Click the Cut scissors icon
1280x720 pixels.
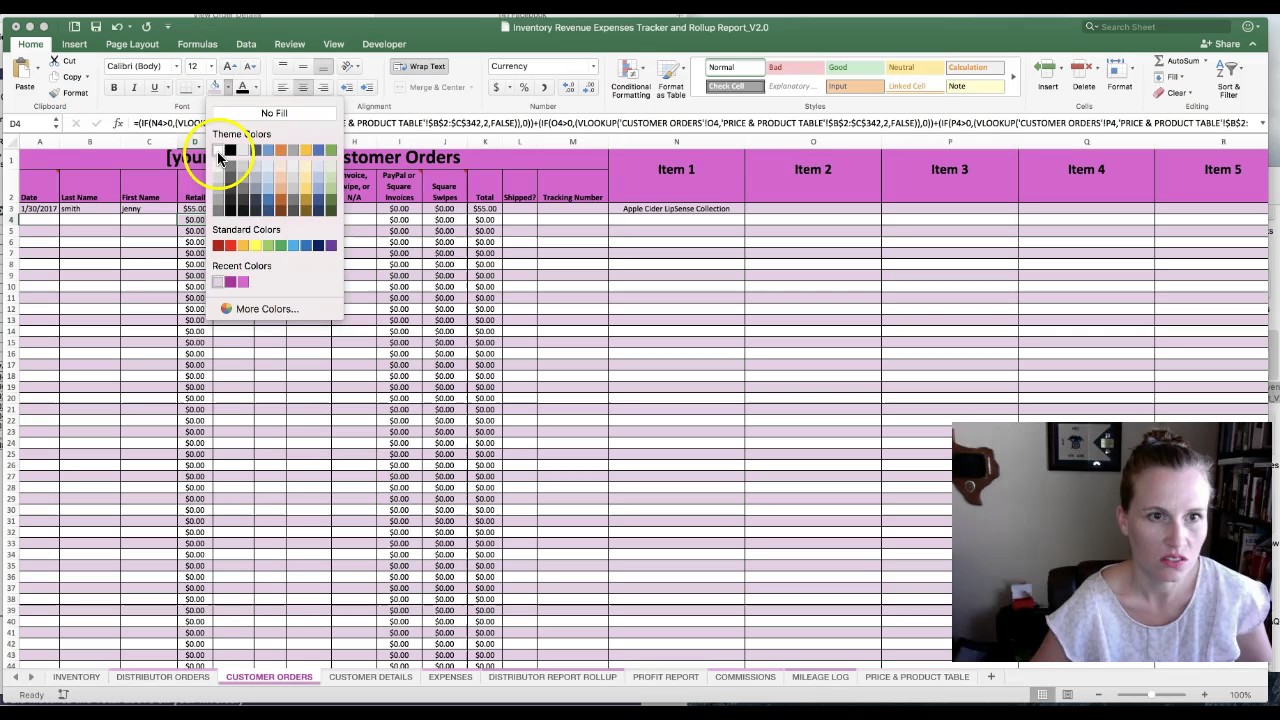pyautogui.click(x=55, y=61)
